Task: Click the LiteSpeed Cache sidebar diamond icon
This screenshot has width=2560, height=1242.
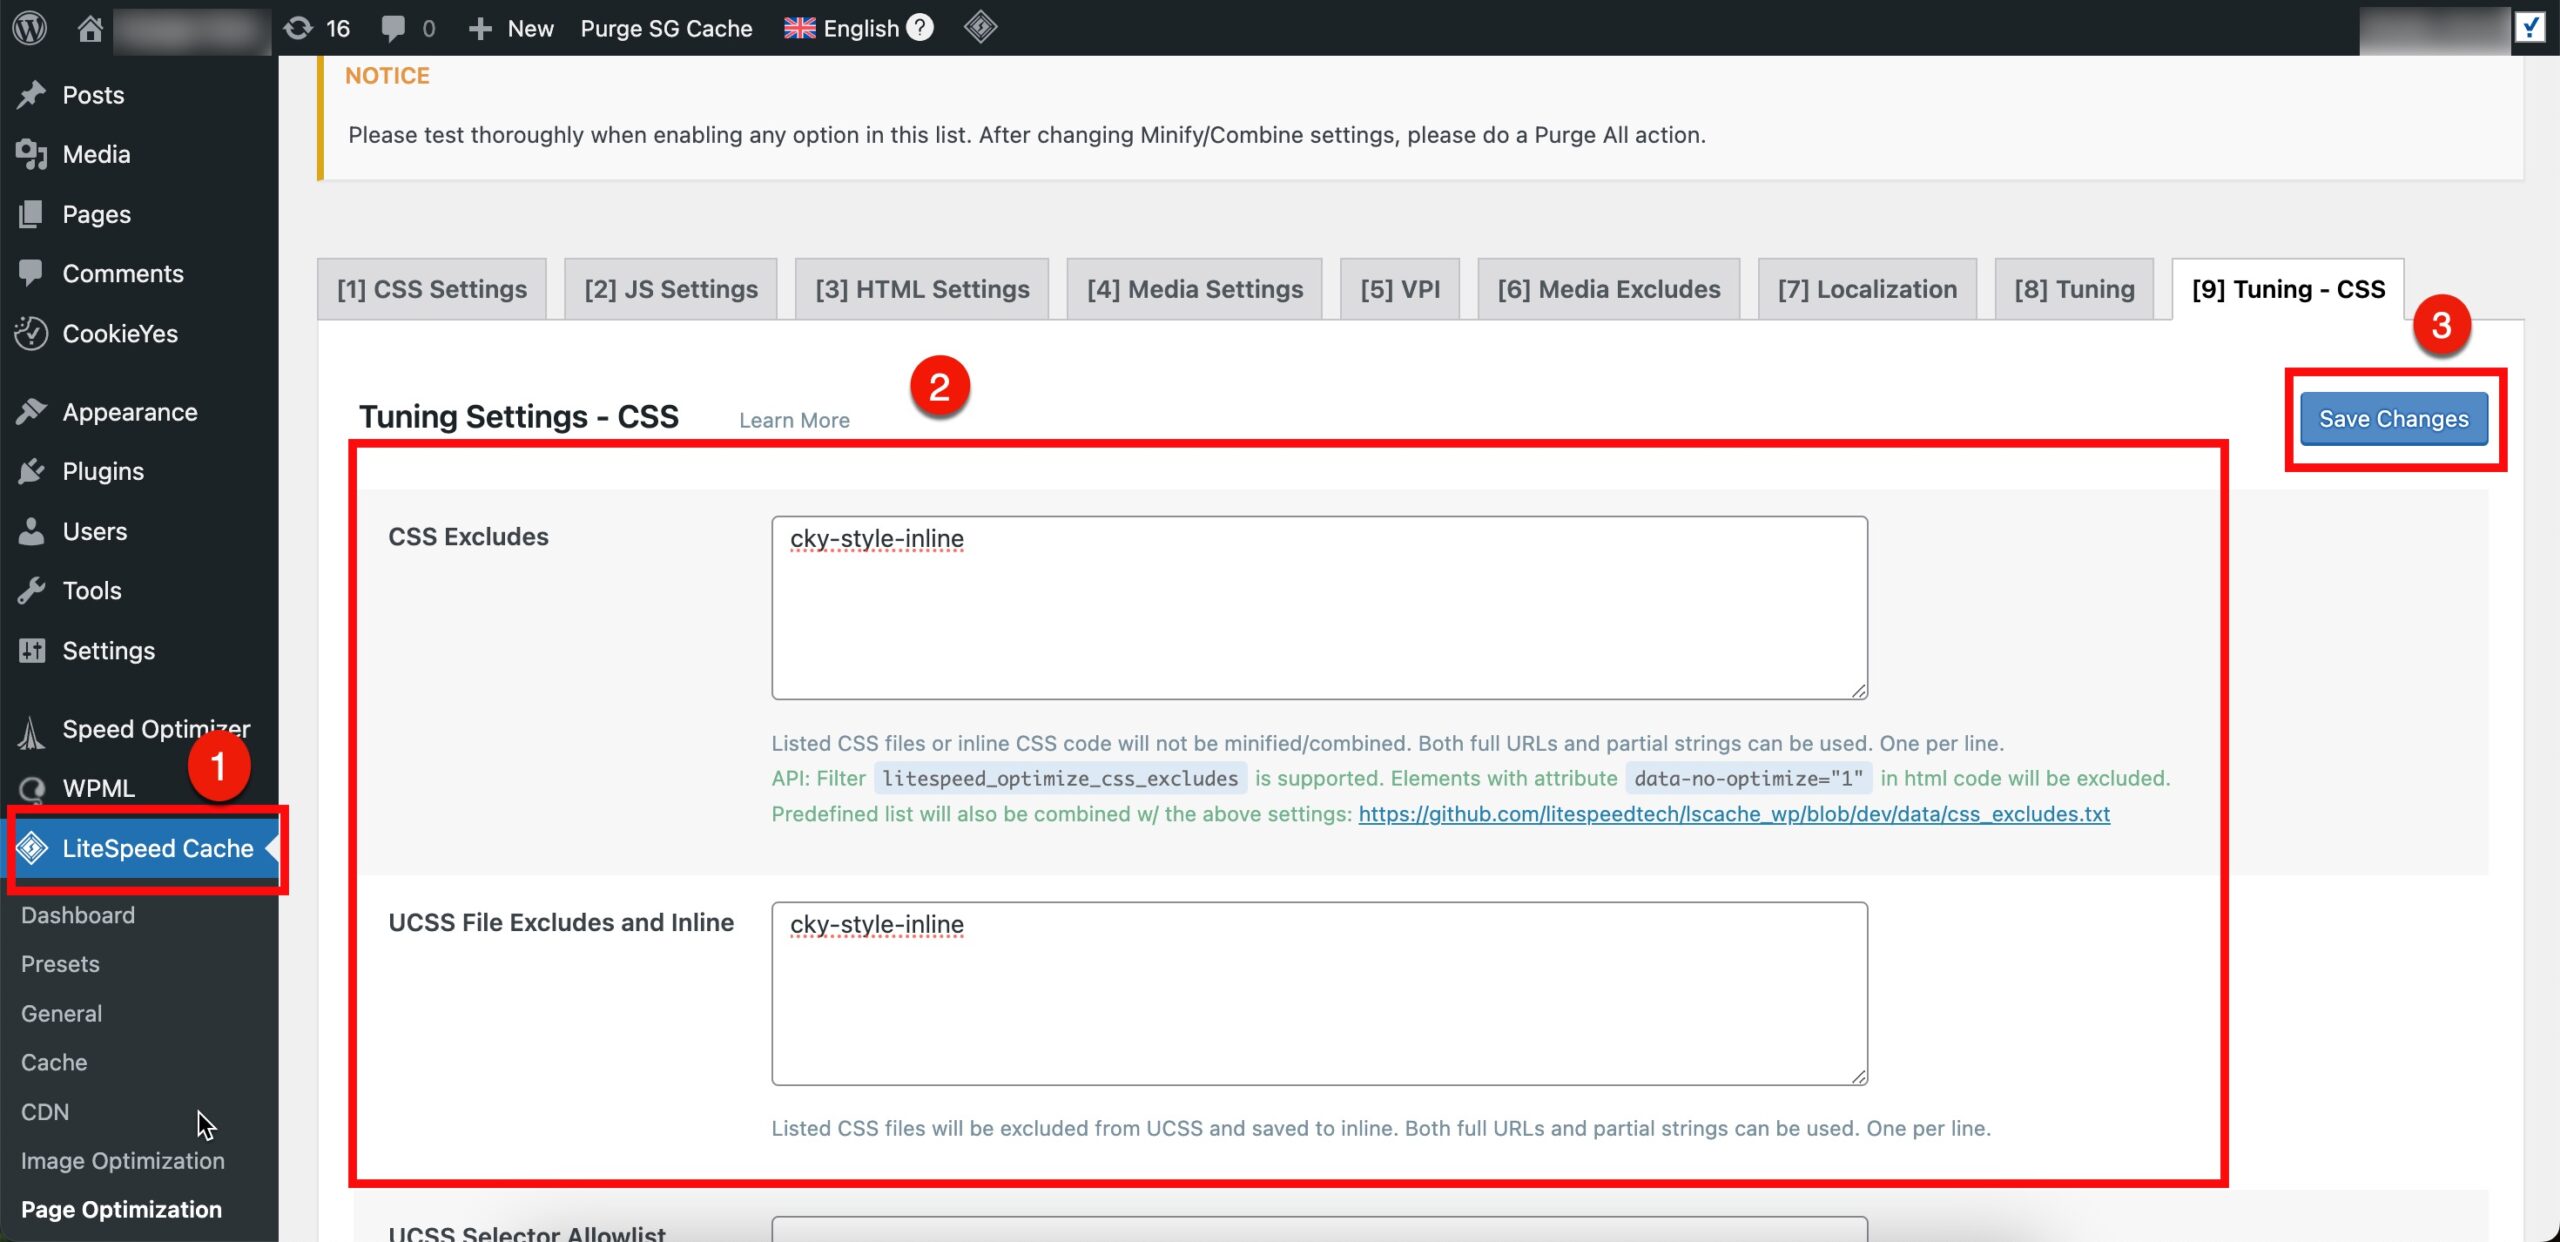Action: pyautogui.click(x=32, y=848)
